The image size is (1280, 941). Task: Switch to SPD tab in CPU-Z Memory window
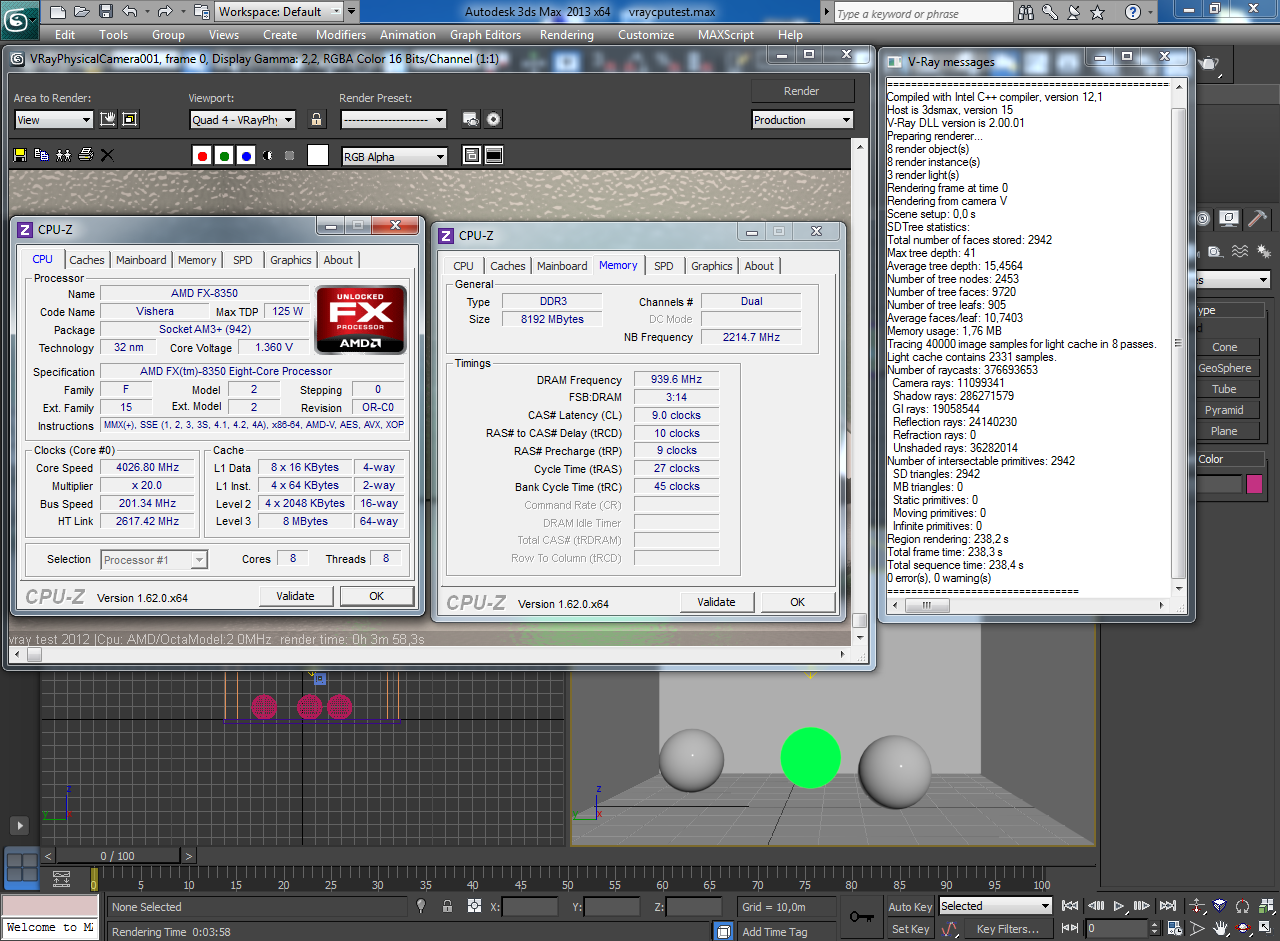coord(664,266)
